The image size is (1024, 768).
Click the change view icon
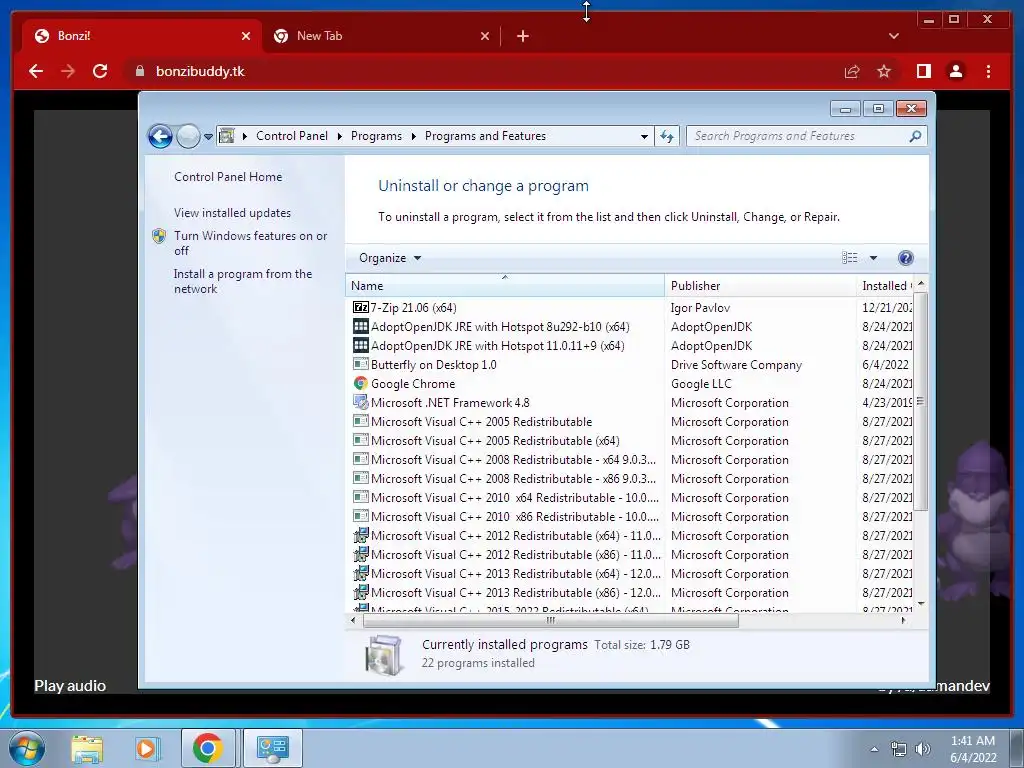click(x=850, y=258)
